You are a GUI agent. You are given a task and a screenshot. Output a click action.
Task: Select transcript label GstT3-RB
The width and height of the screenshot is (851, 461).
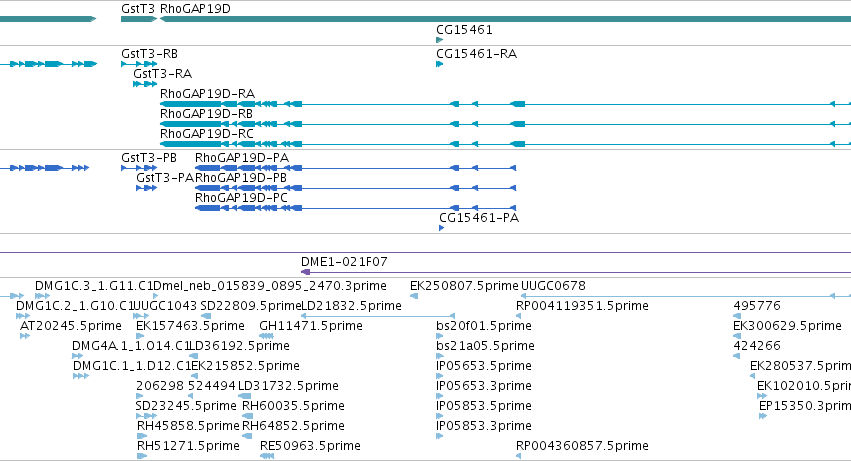pyautogui.click(x=149, y=54)
